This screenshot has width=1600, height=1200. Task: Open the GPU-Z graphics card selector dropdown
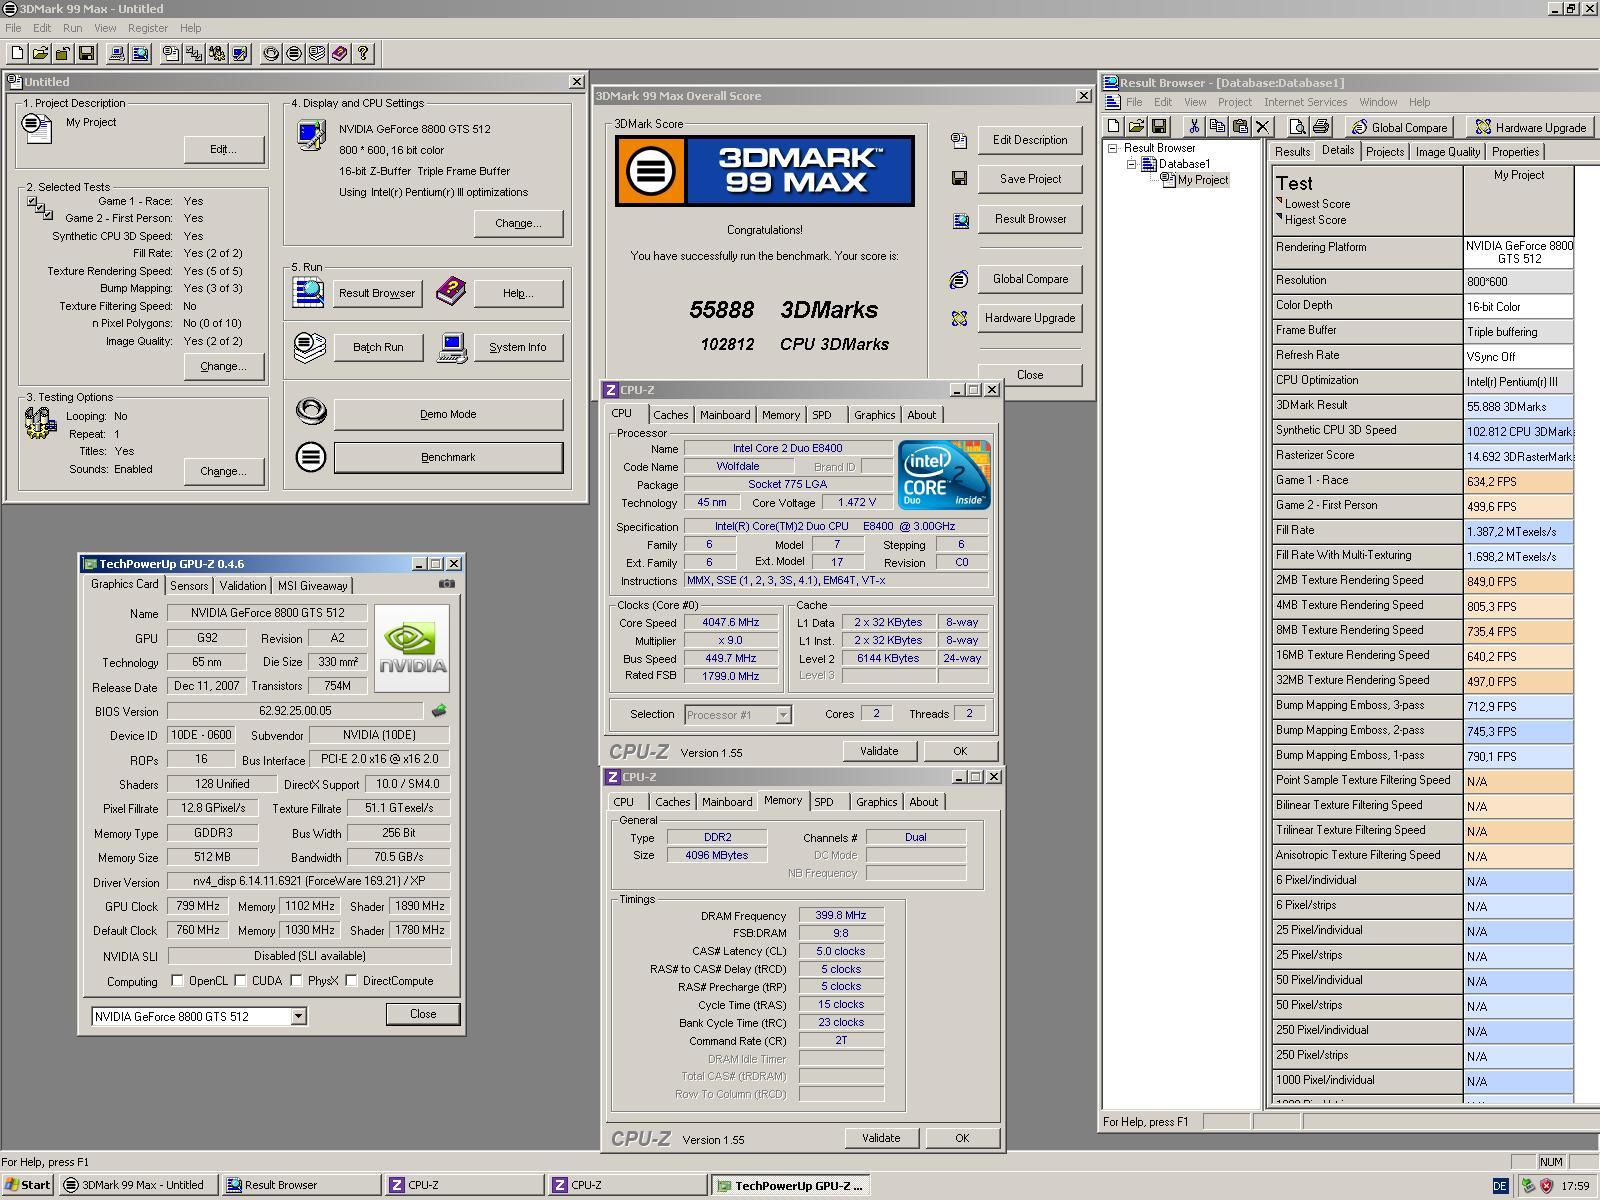point(298,1017)
